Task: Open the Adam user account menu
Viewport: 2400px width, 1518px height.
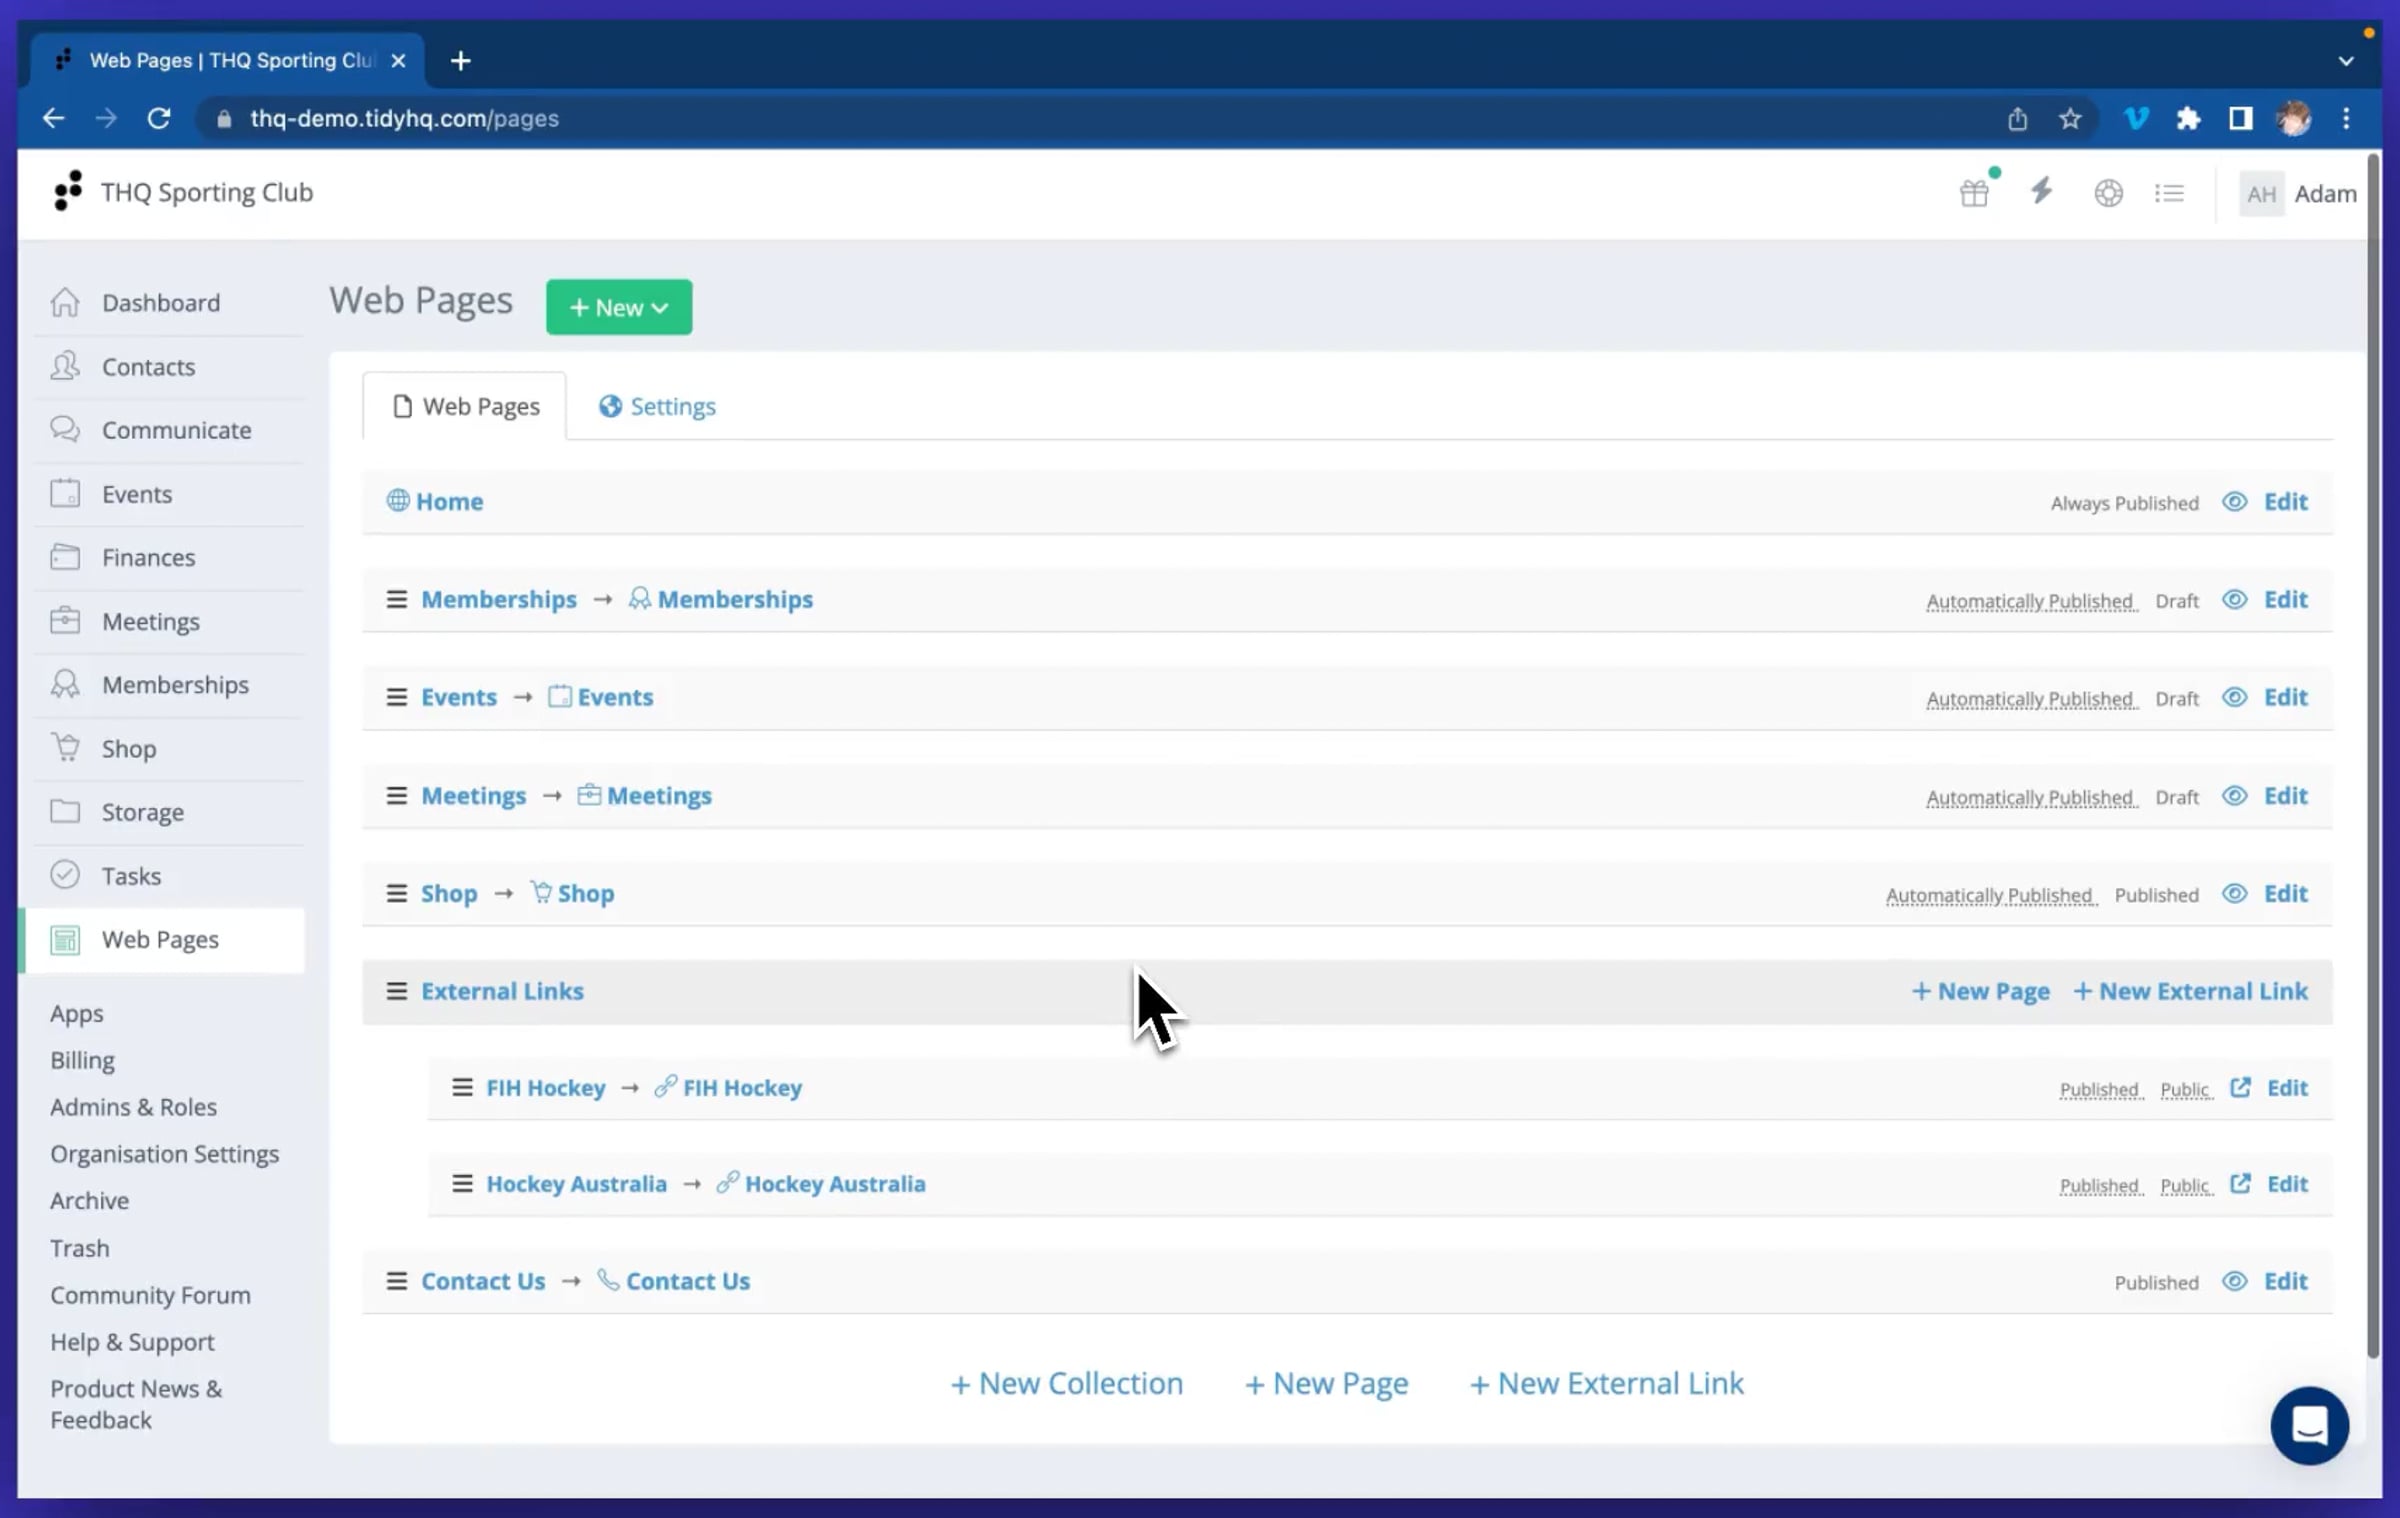Action: 2298,193
